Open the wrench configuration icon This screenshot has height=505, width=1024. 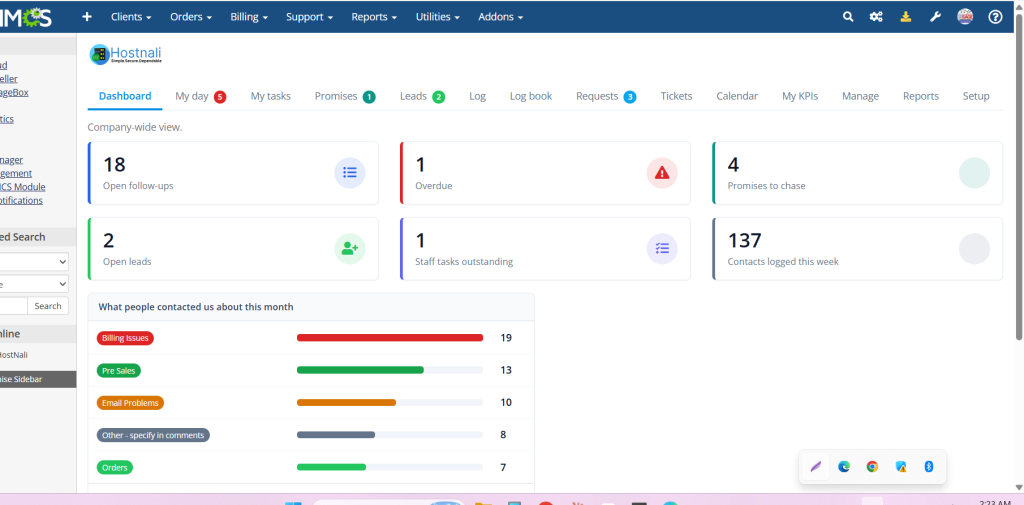point(935,17)
